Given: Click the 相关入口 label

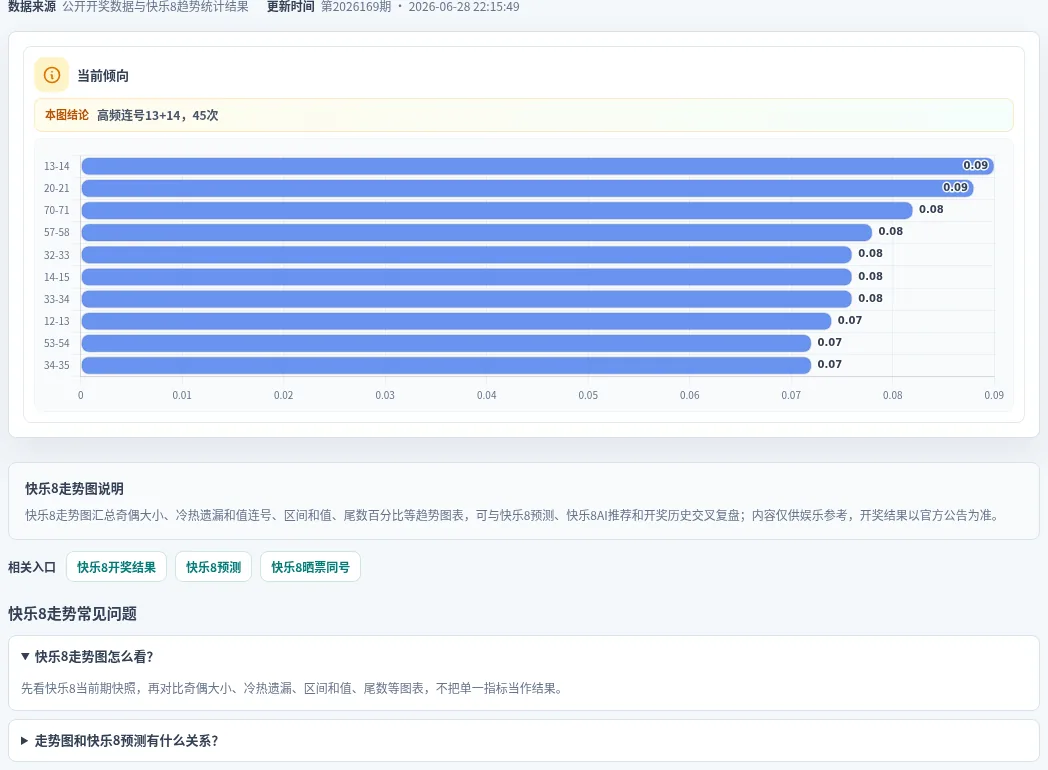Looking at the screenshot, I should 32,567.
